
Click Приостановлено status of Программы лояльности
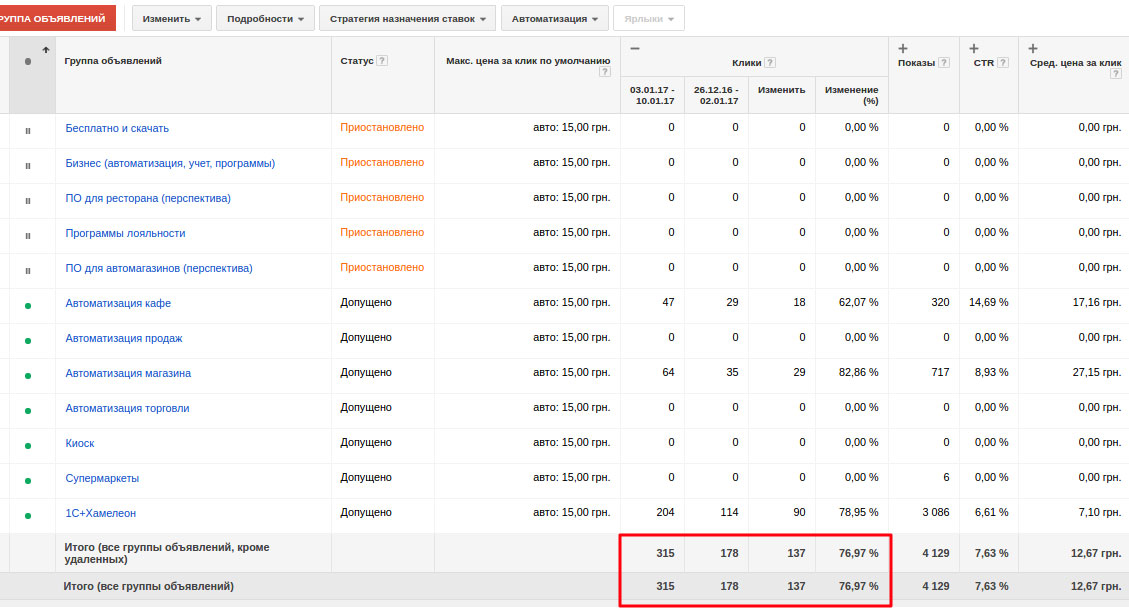[x=382, y=233]
